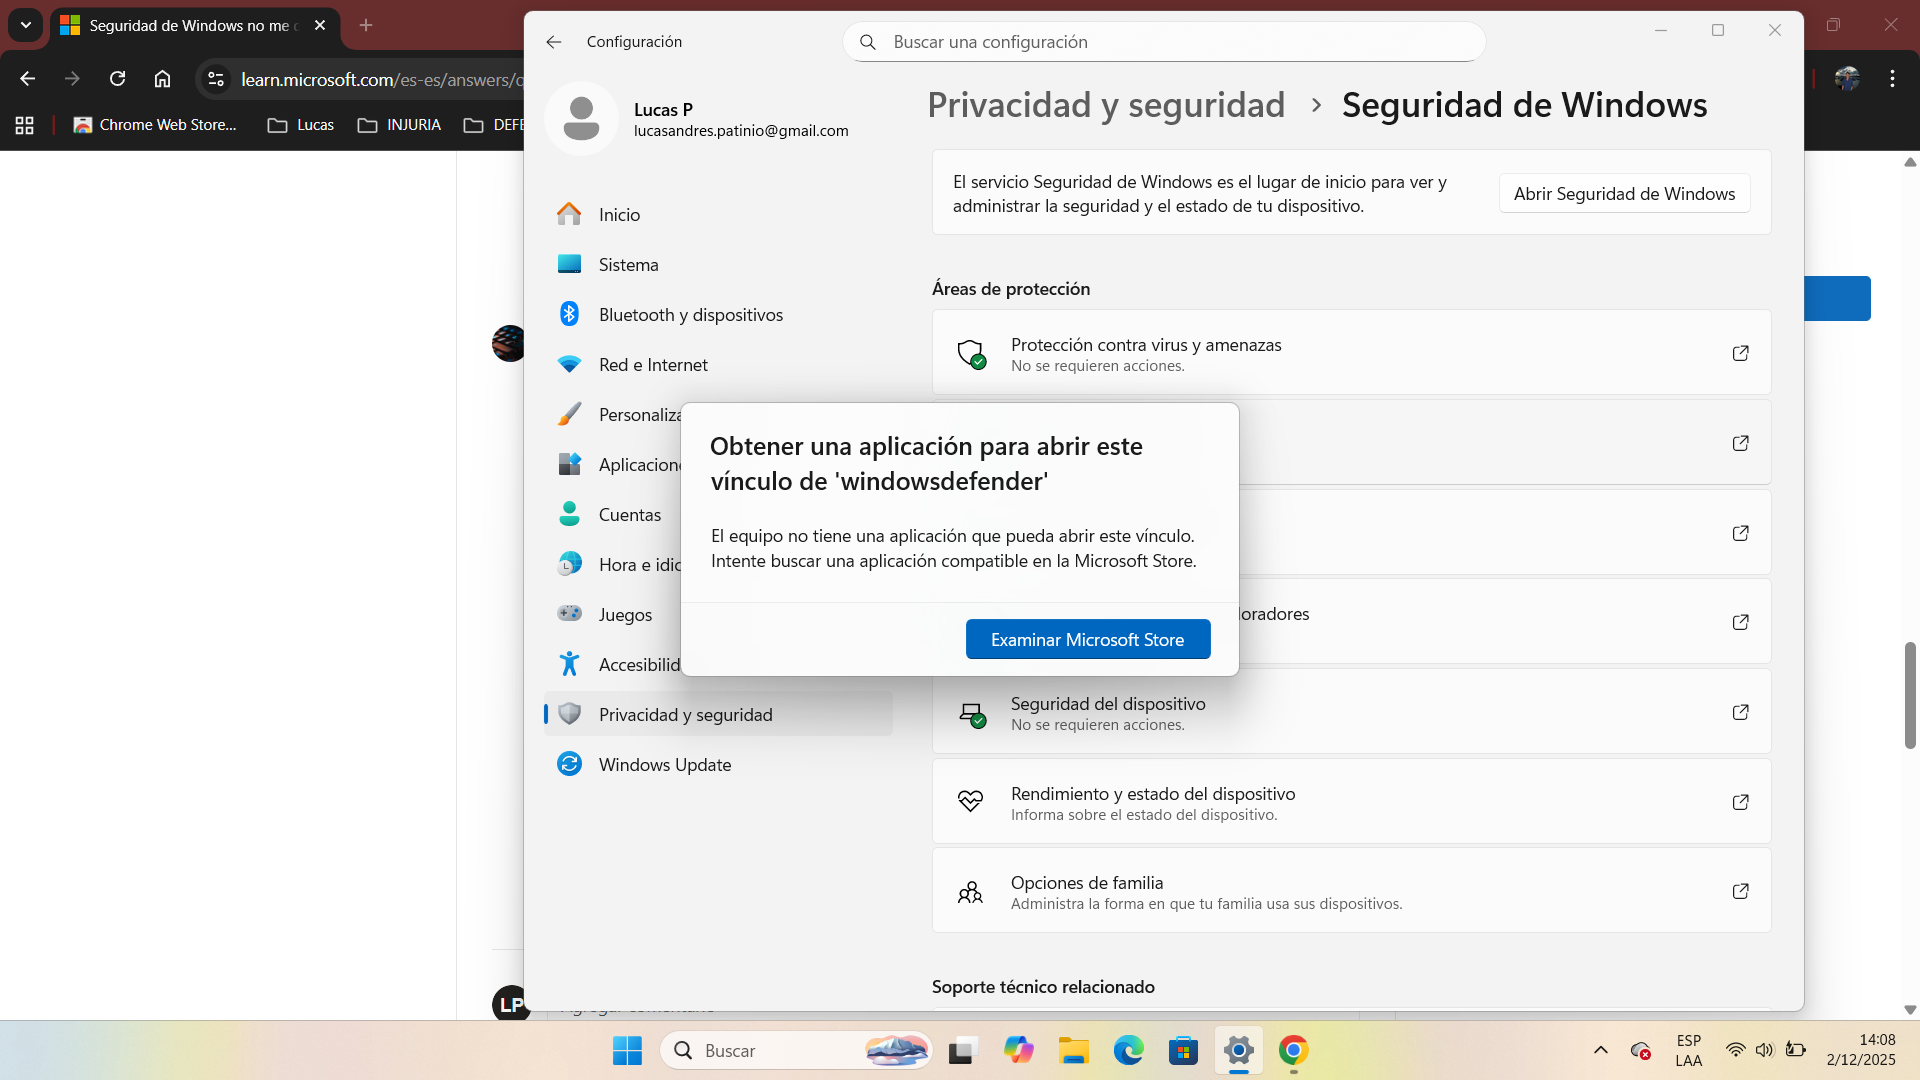The height and width of the screenshot is (1080, 1920).
Task: Select the Juegos controller icon in sidebar
Action: (x=569, y=613)
